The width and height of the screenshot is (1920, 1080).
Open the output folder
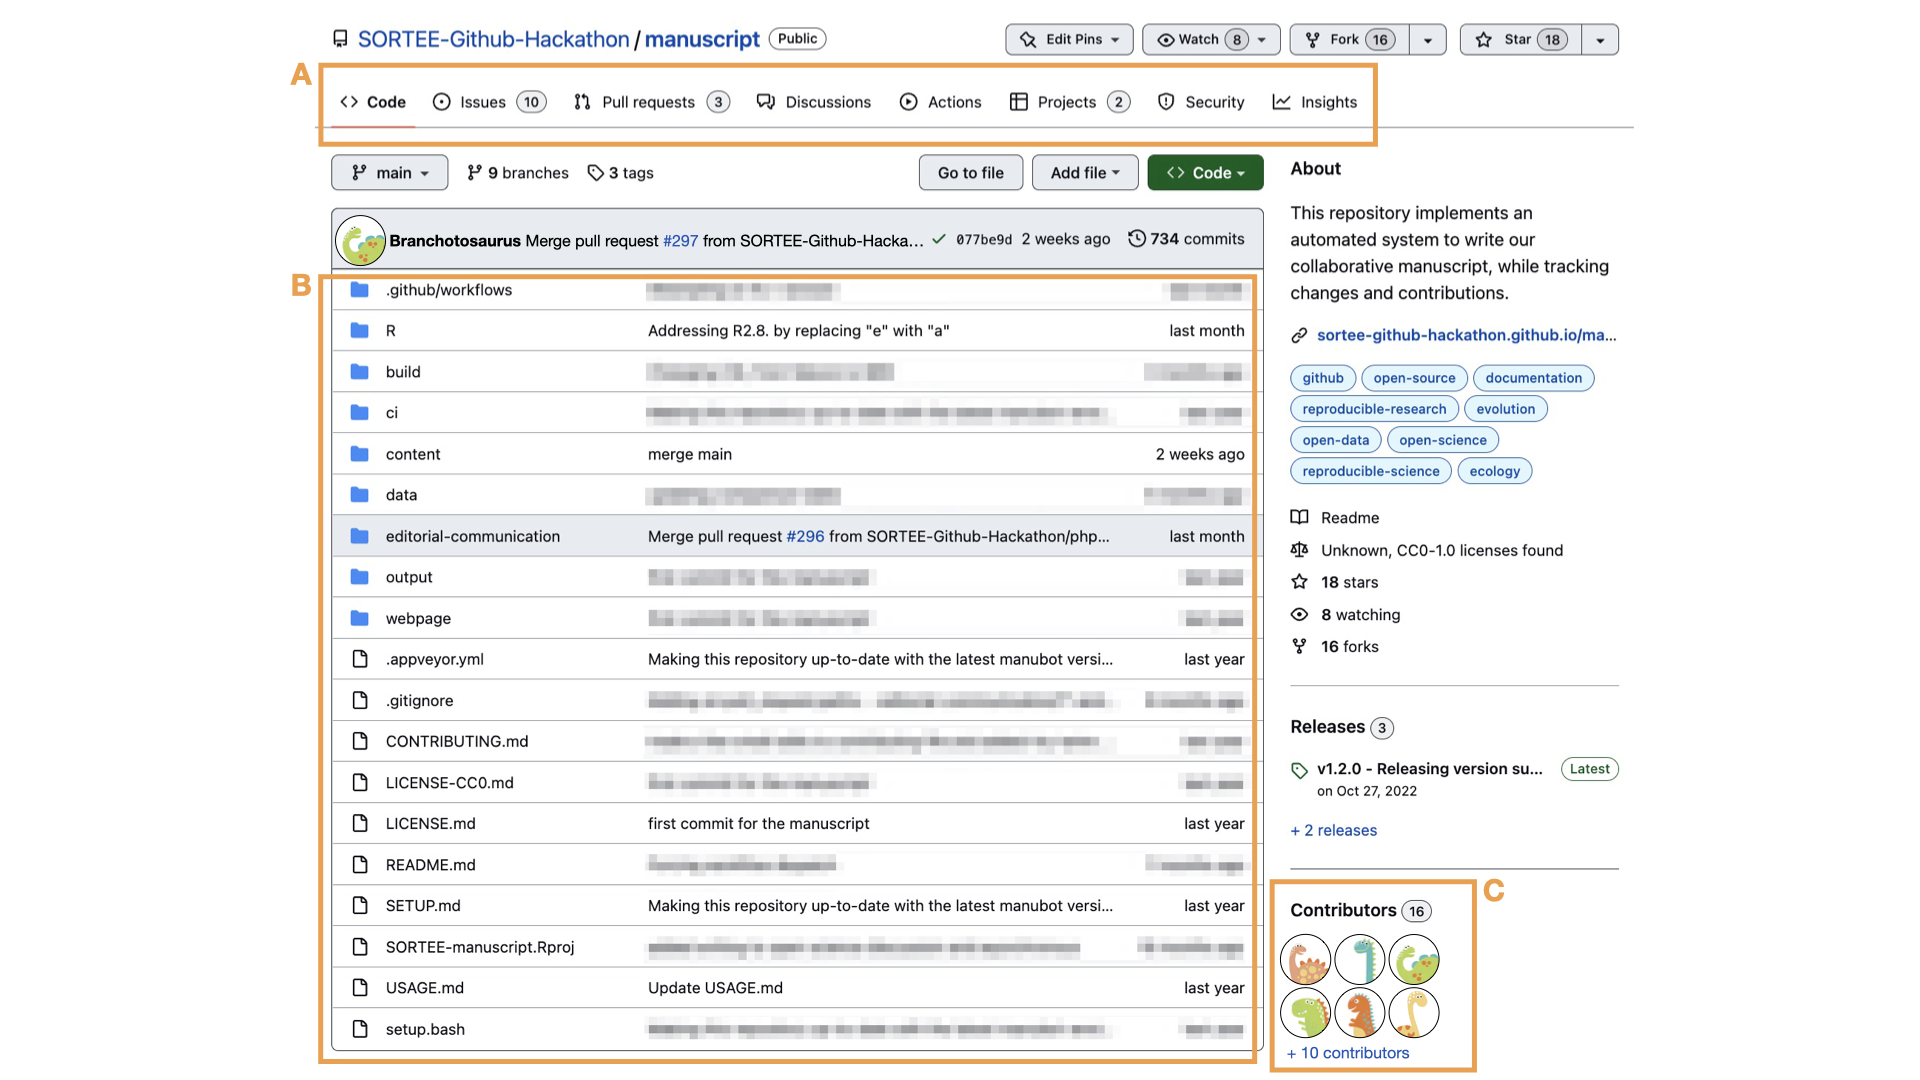pyautogui.click(x=409, y=577)
